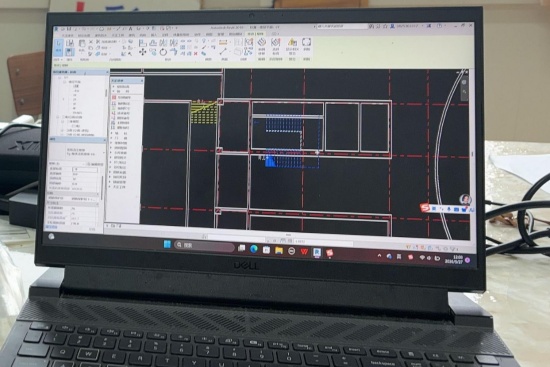Screen dimensions: 550x367
Task: Open Revit from the Windows taskbar
Action: (x=317, y=252)
